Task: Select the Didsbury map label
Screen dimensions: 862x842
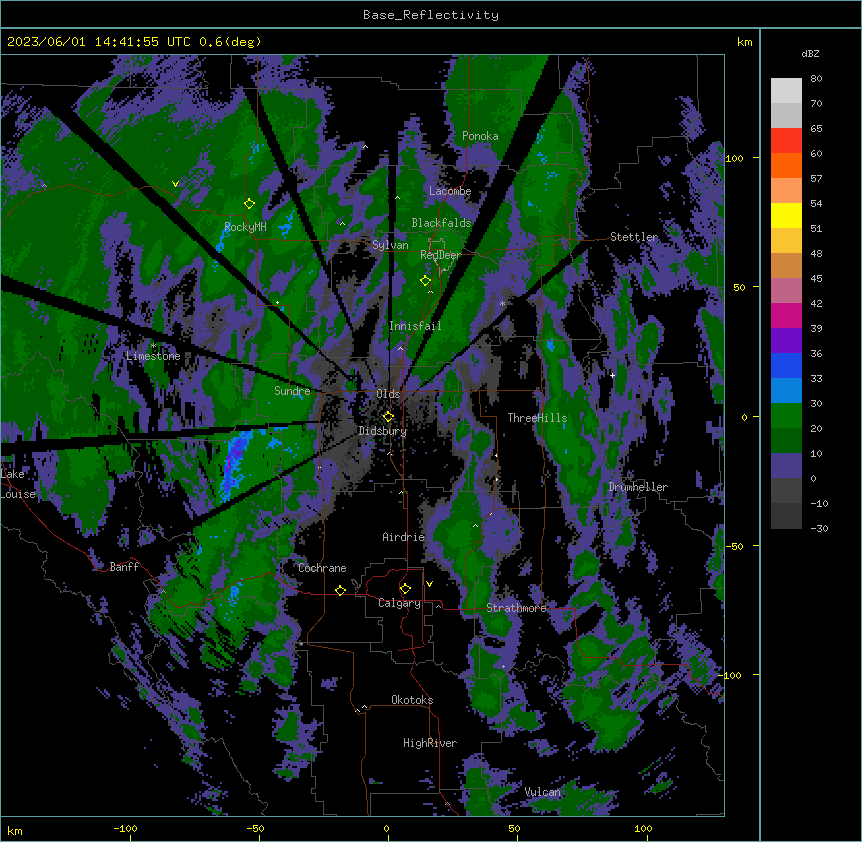Action: tap(383, 431)
